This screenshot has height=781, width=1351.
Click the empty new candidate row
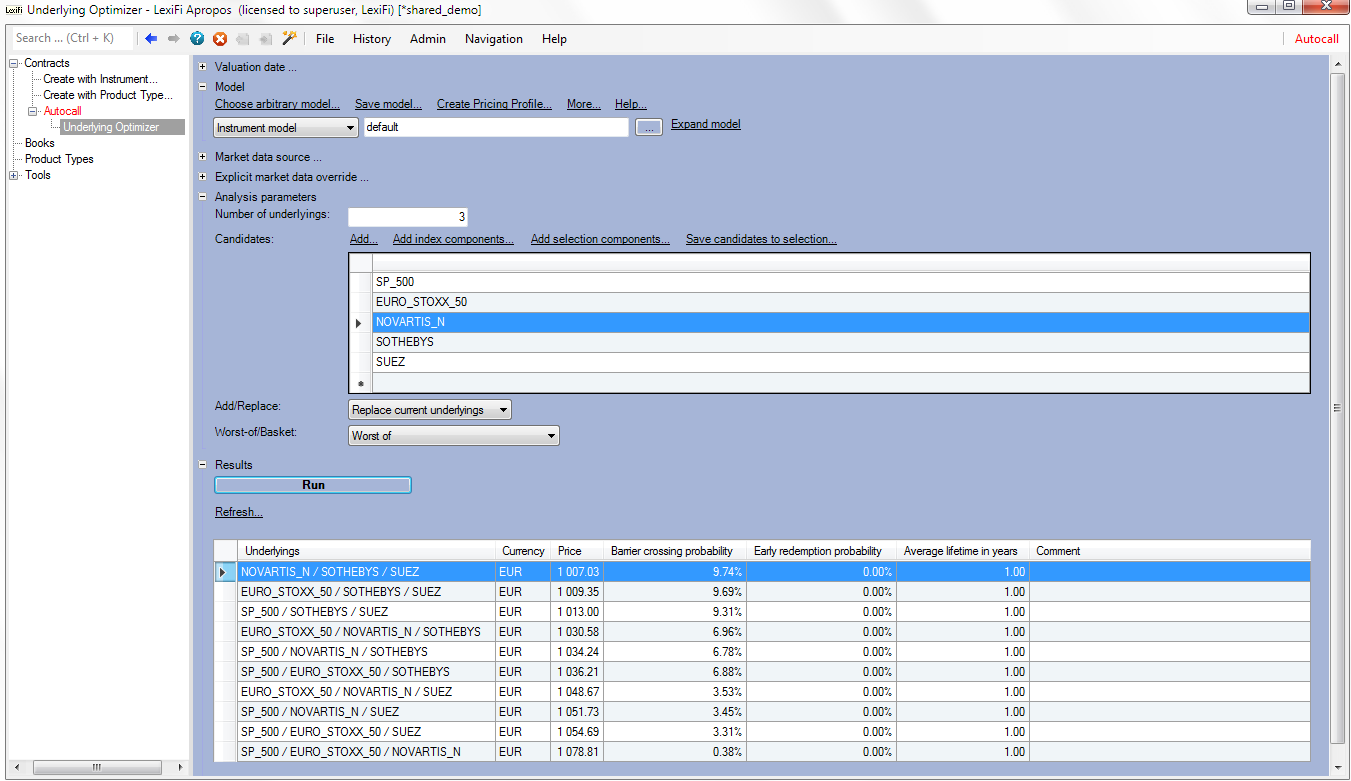pos(840,382)
